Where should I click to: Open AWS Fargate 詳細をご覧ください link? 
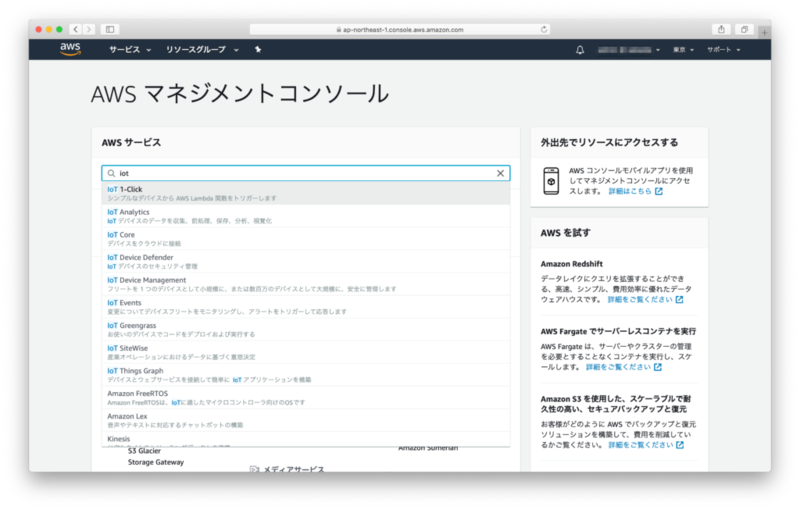tap(618, 367)
